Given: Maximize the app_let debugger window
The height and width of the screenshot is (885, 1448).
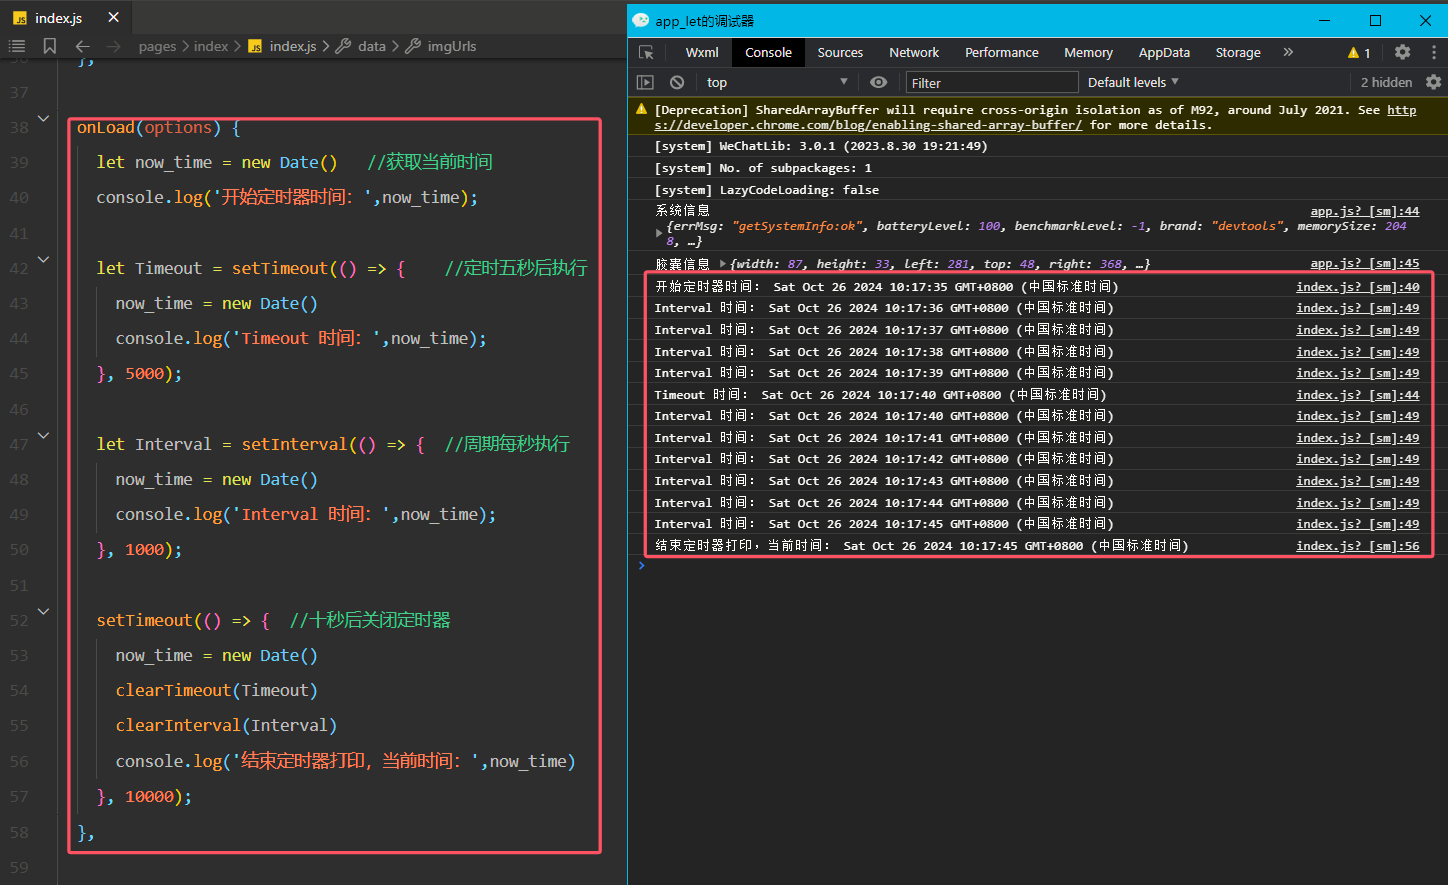Looking at the screenshot, I should tap(1375, 20).
